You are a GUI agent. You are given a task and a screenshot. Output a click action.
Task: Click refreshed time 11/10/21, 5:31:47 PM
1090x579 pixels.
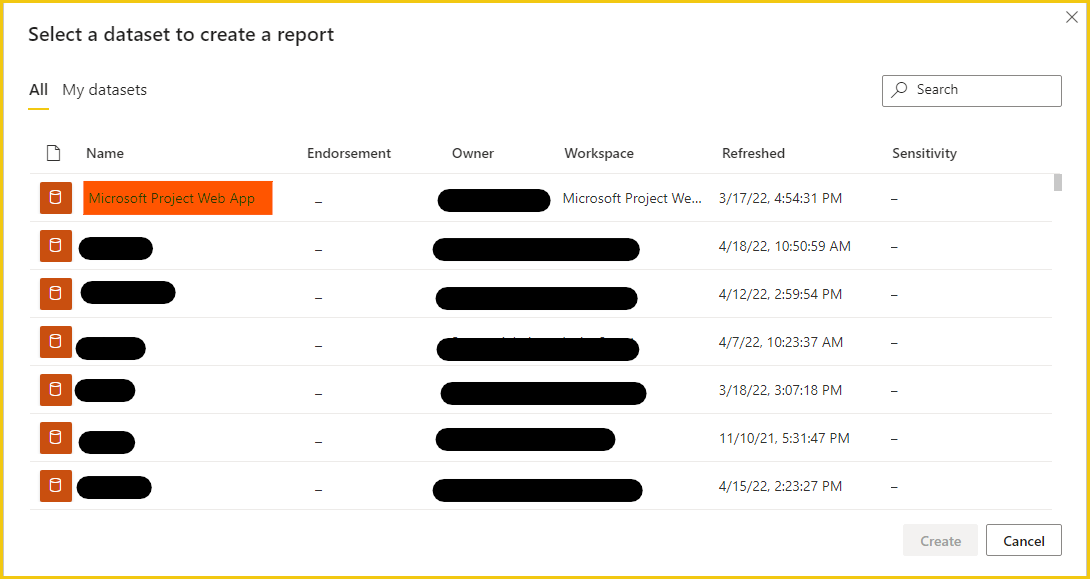(784, 438)
